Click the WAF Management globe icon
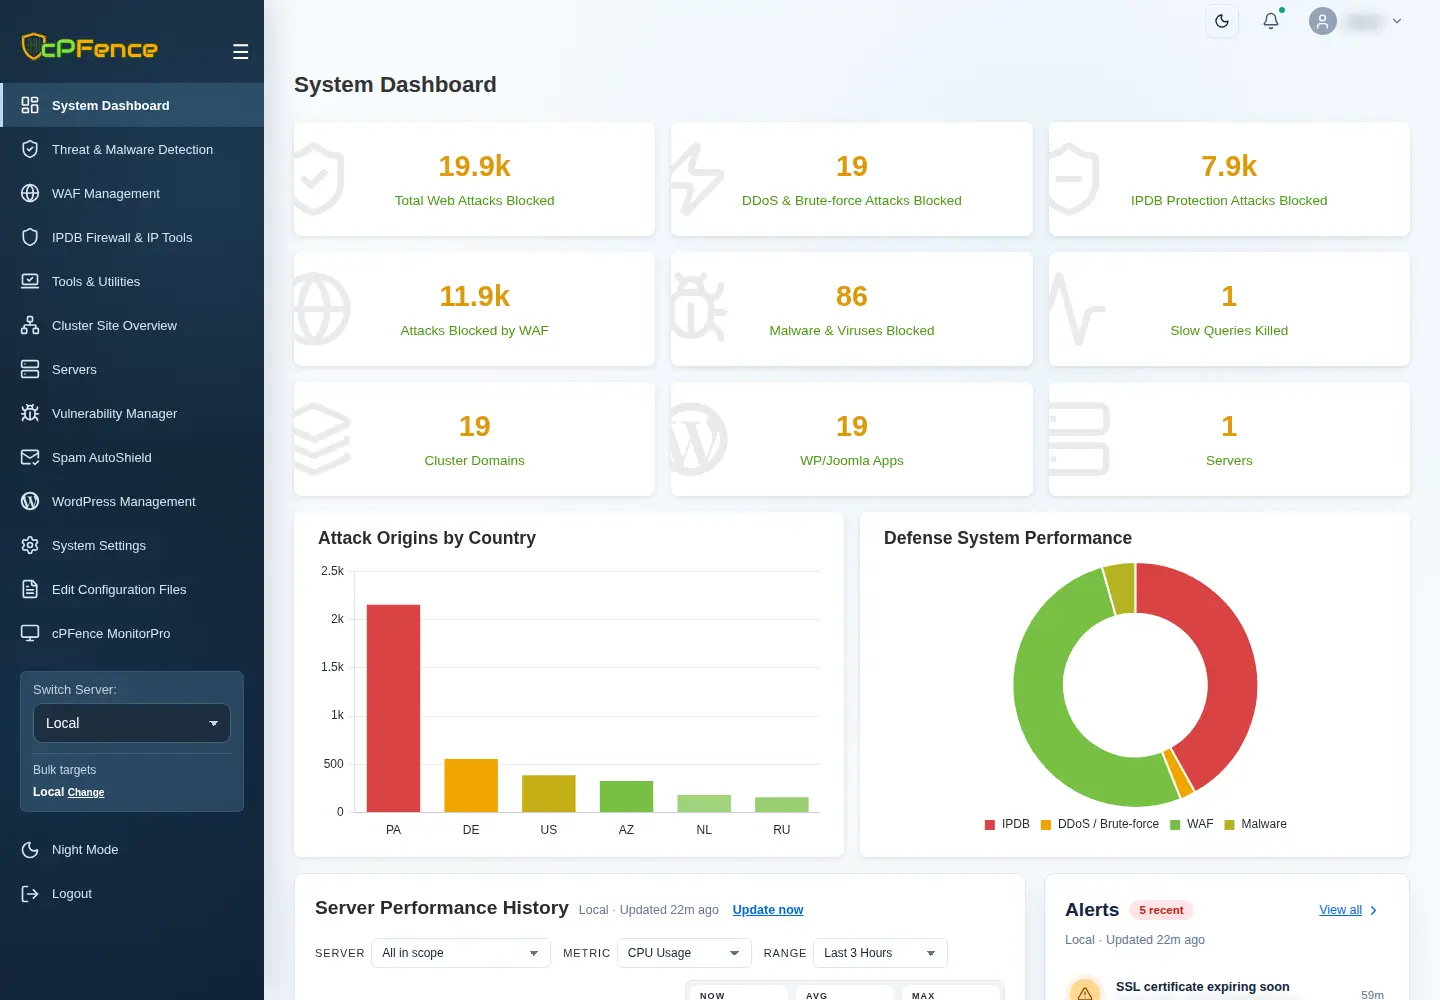Image resolution: width=1440 pixels, height=1000 pixels. pos(30,193)
